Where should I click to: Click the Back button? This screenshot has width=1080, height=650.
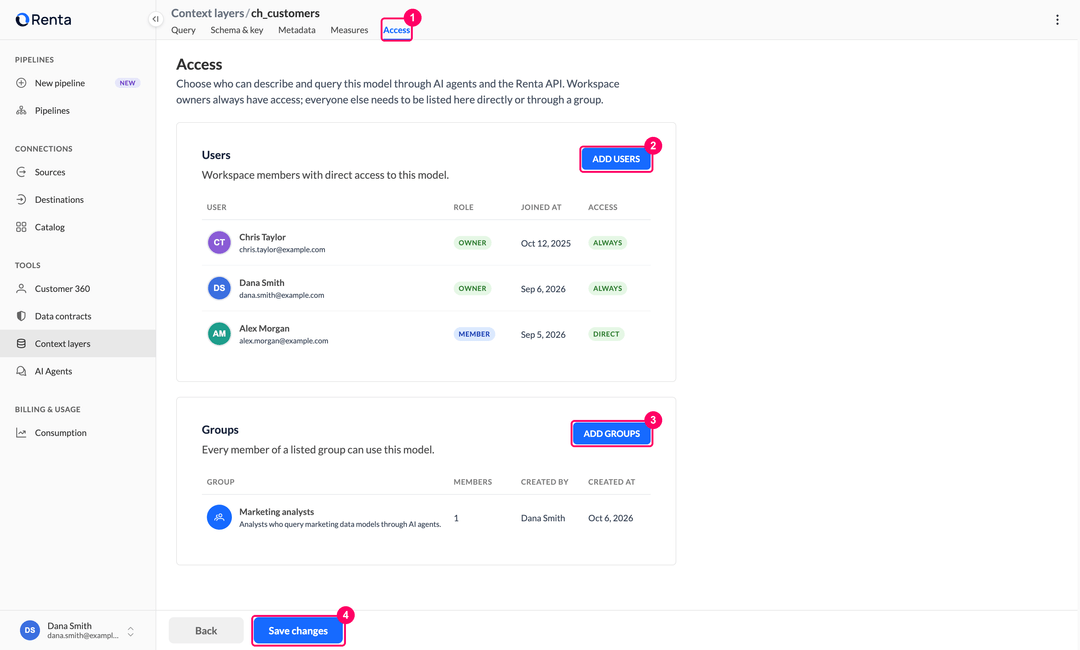[x=206, y=631]
